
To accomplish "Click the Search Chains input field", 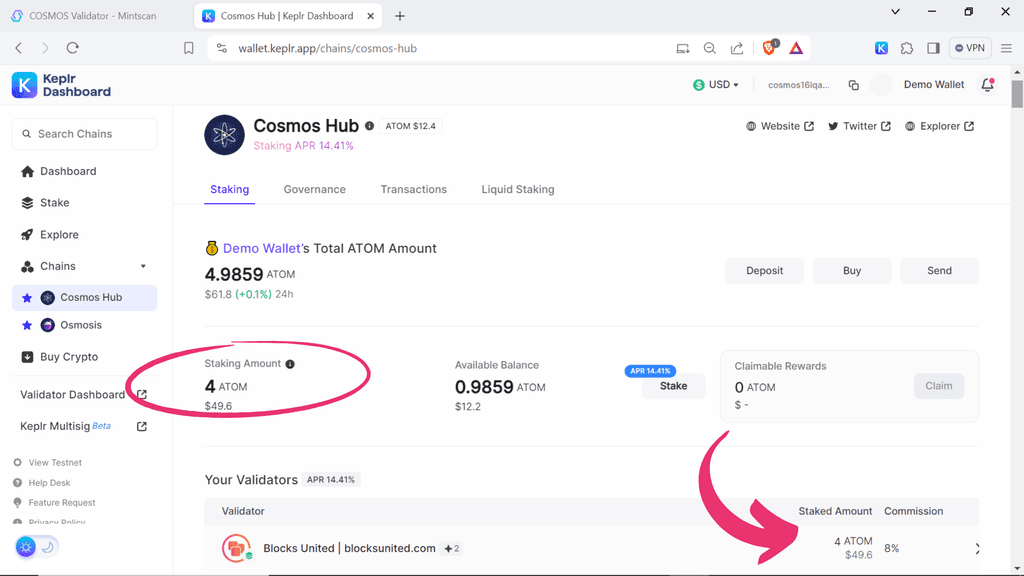I will [x=84, y=133].
